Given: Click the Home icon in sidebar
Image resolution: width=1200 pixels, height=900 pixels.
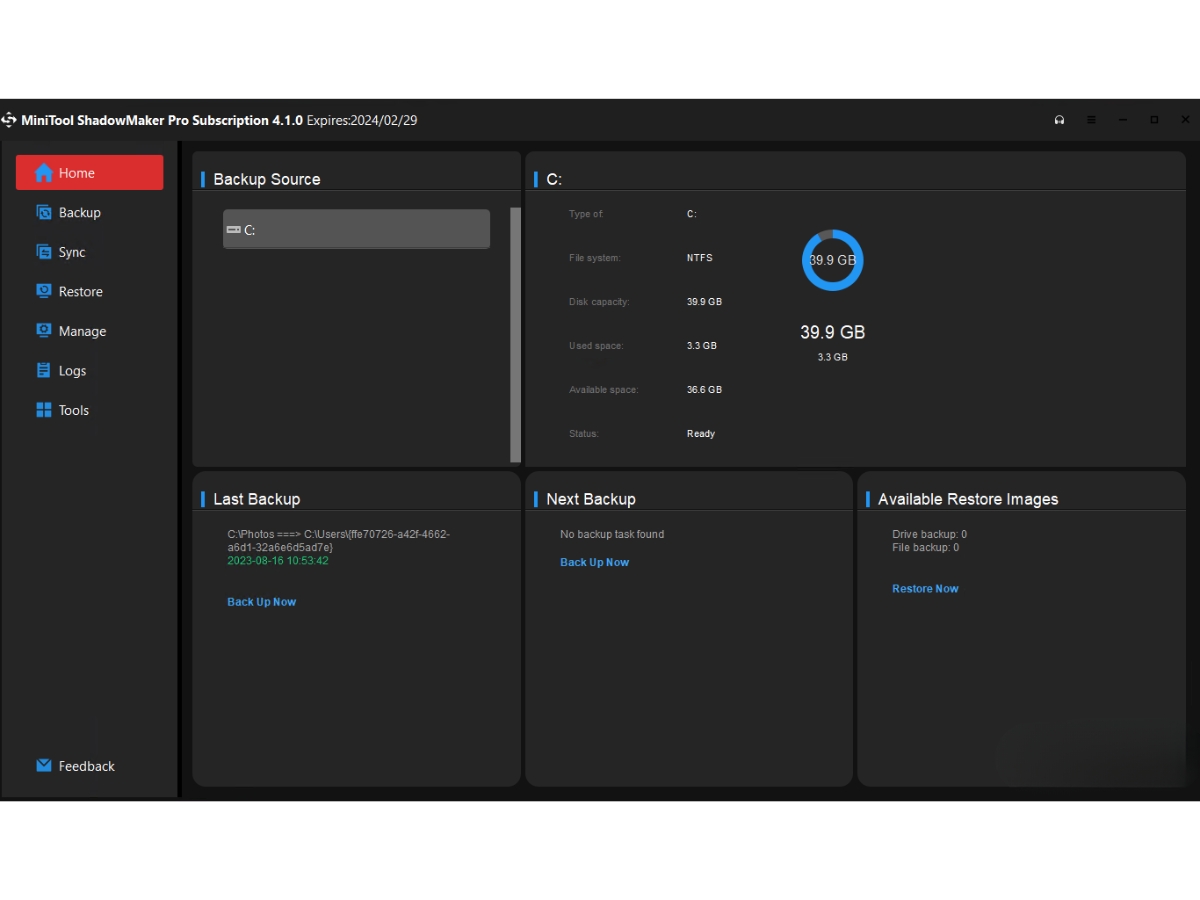Looking at the screenshot, I should (x=43, y=173).
